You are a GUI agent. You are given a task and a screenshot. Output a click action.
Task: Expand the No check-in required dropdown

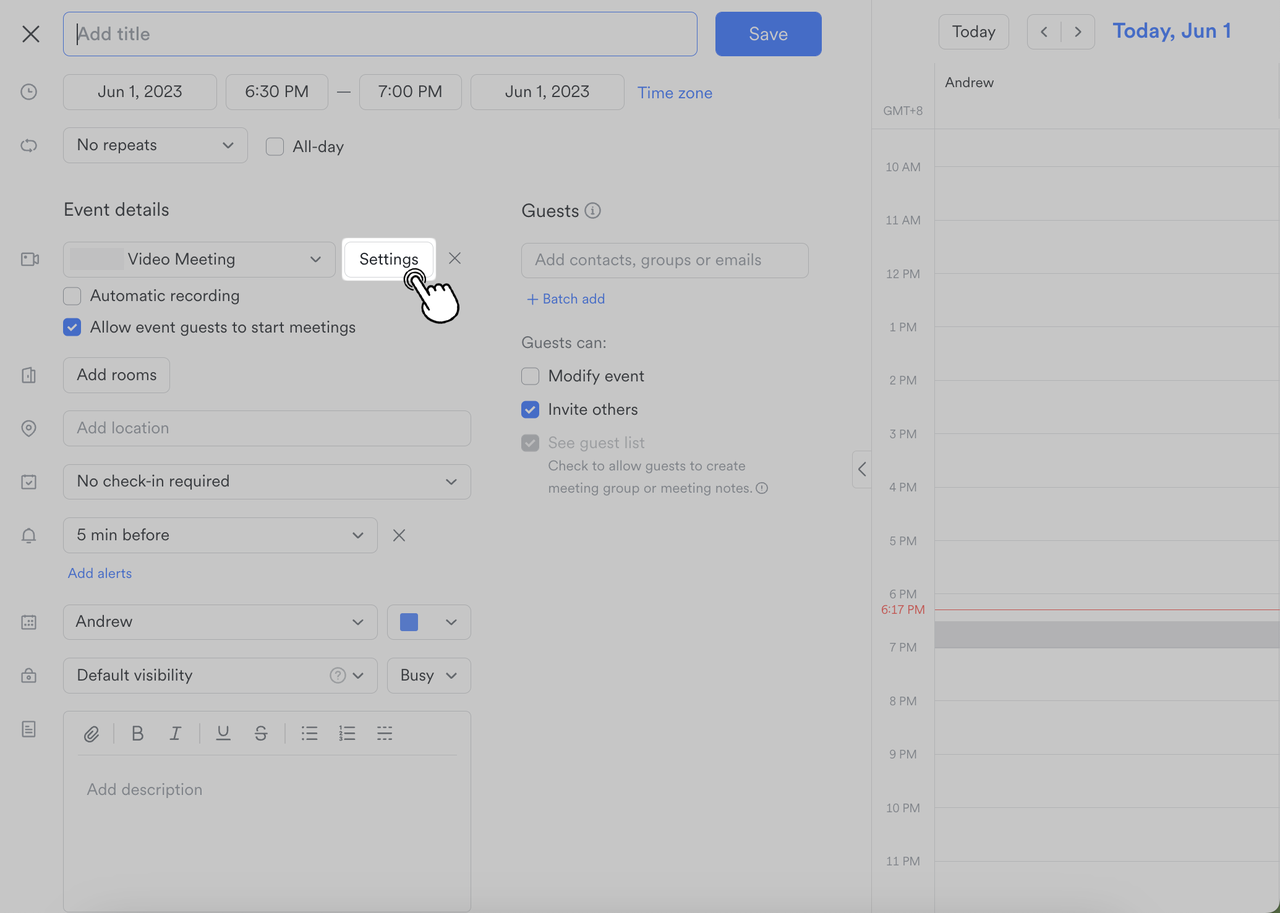click(x=267, y=482)
